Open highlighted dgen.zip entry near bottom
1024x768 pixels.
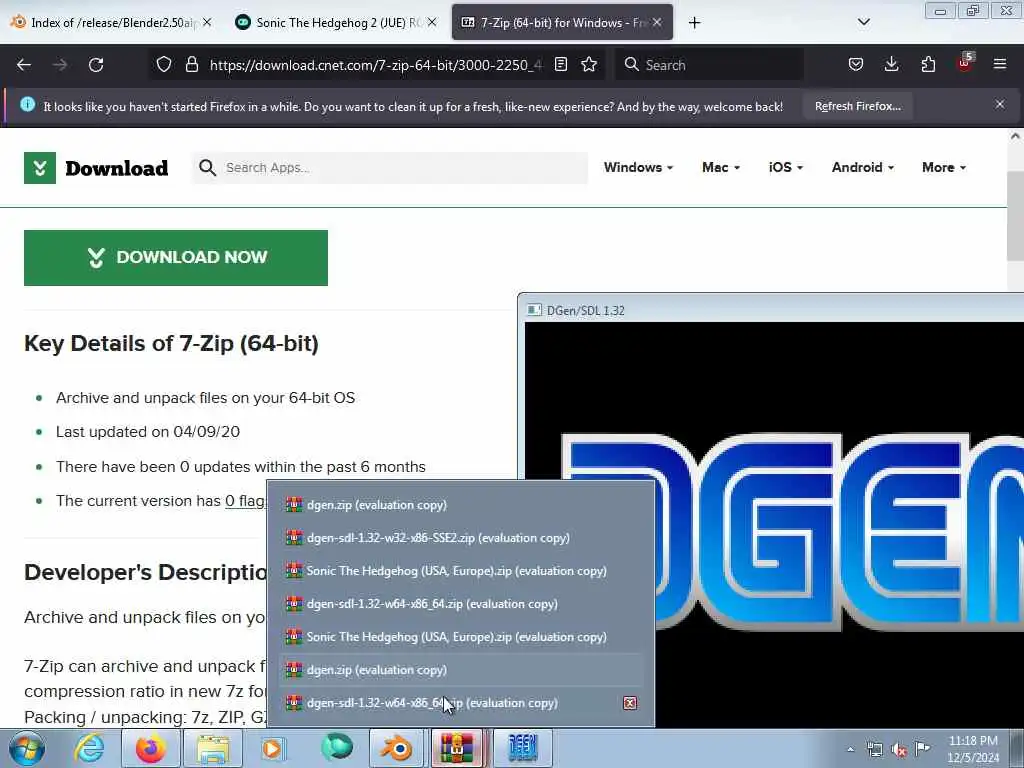click(461, 669)
